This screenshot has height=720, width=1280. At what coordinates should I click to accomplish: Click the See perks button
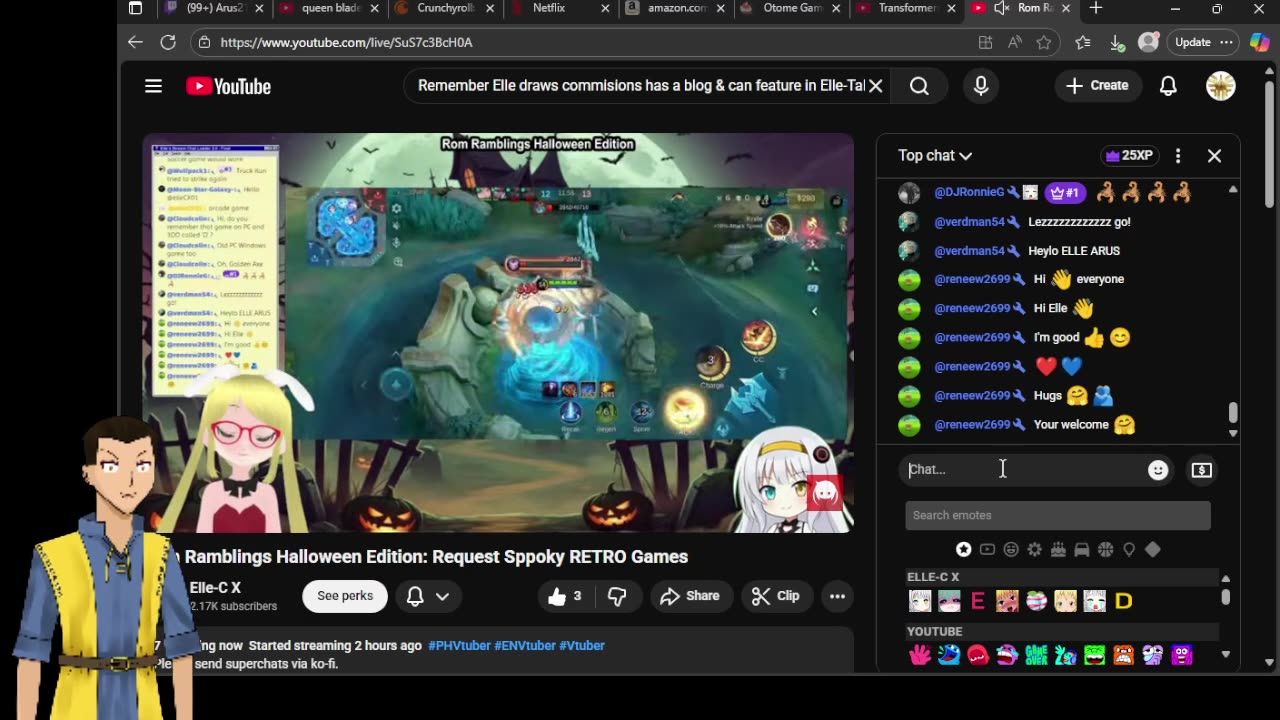(x=345, y=596)
